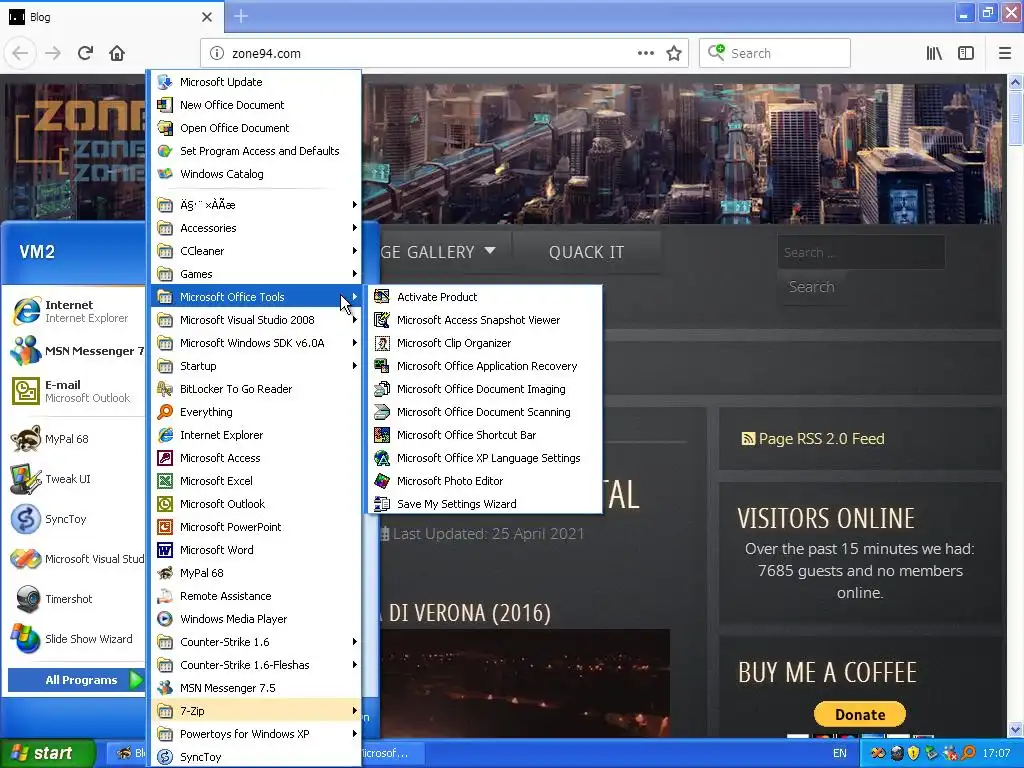Launch BitLocker To Go Reader
The height and width of the screenshot is (768, 1024).
(256, 389)
